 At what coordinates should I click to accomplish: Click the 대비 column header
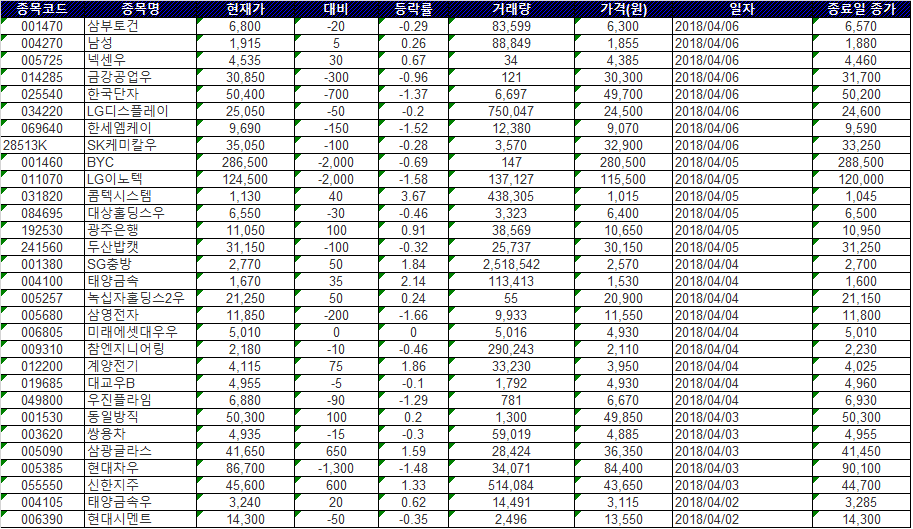point(336,9)
